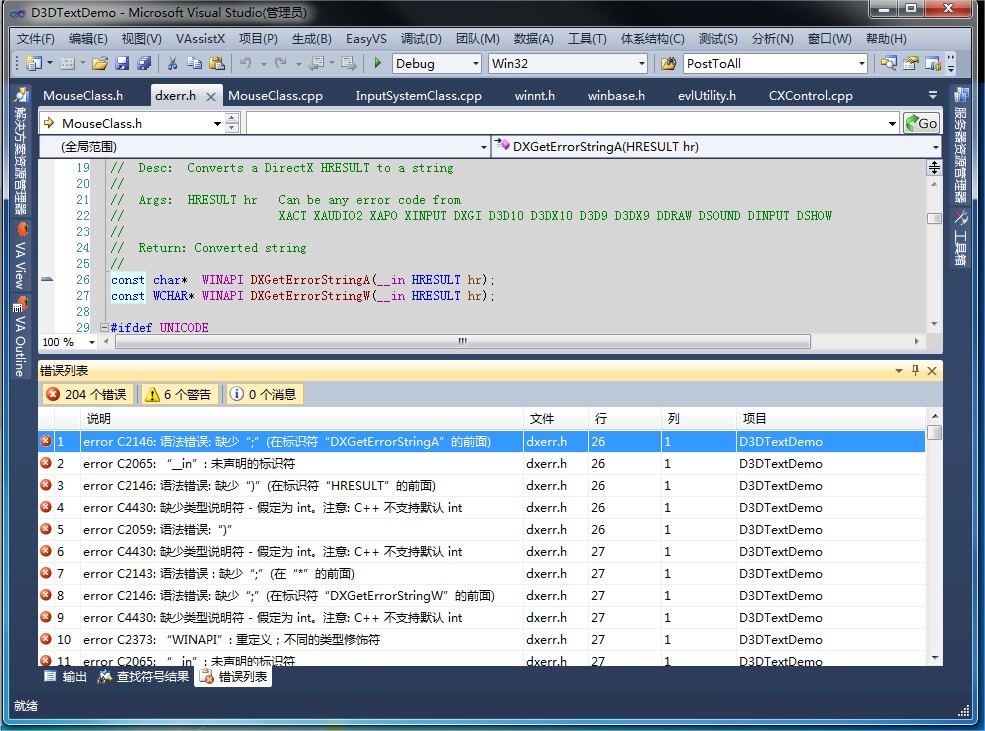The width and height of the screenshot is (985, 731).
Task: Open the VA View side tab
Action: (x=21, y=256)
